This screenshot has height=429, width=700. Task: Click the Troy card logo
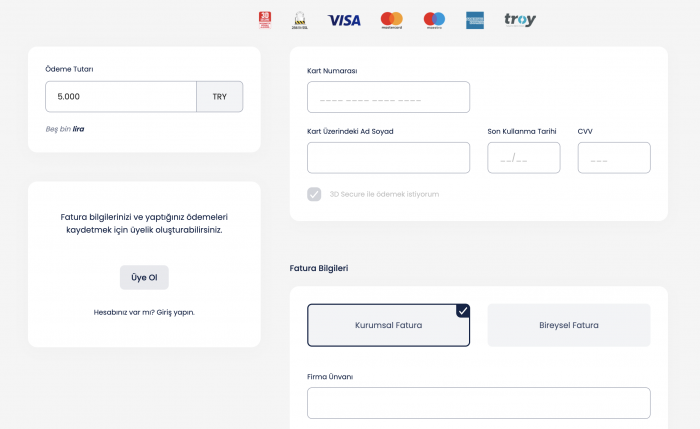pos(520,20)
